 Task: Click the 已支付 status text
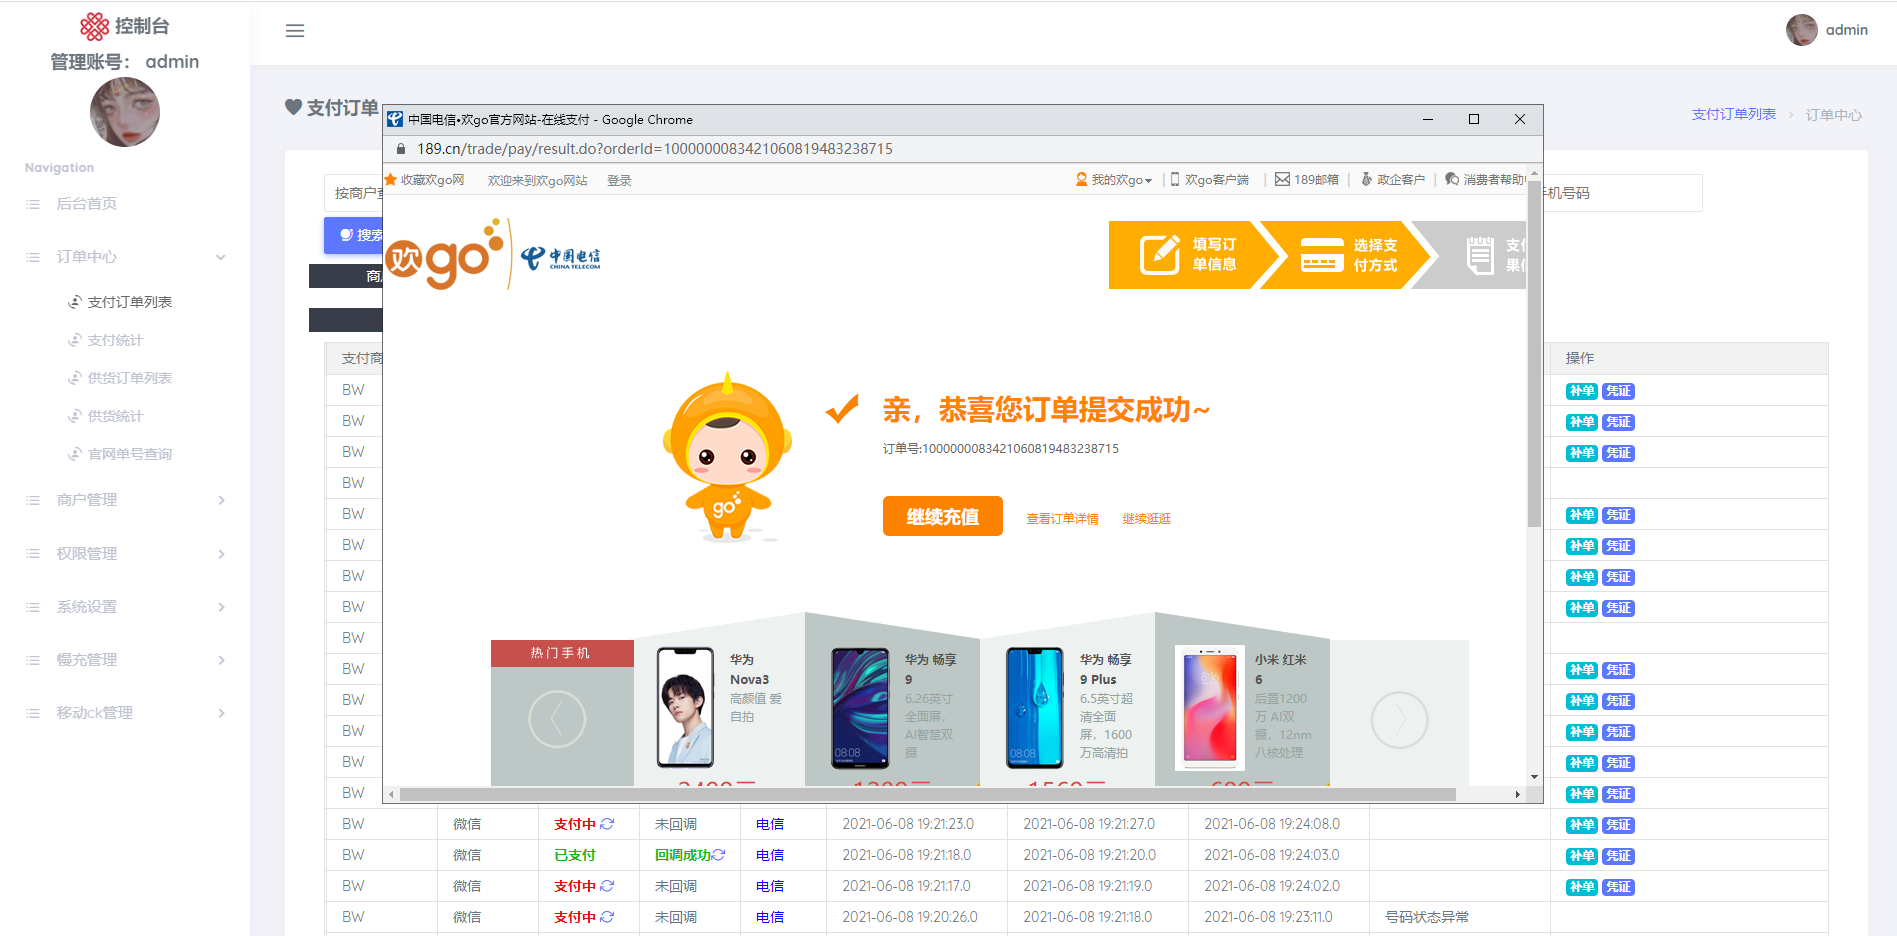pyautogui.click(x=575, y=855)
